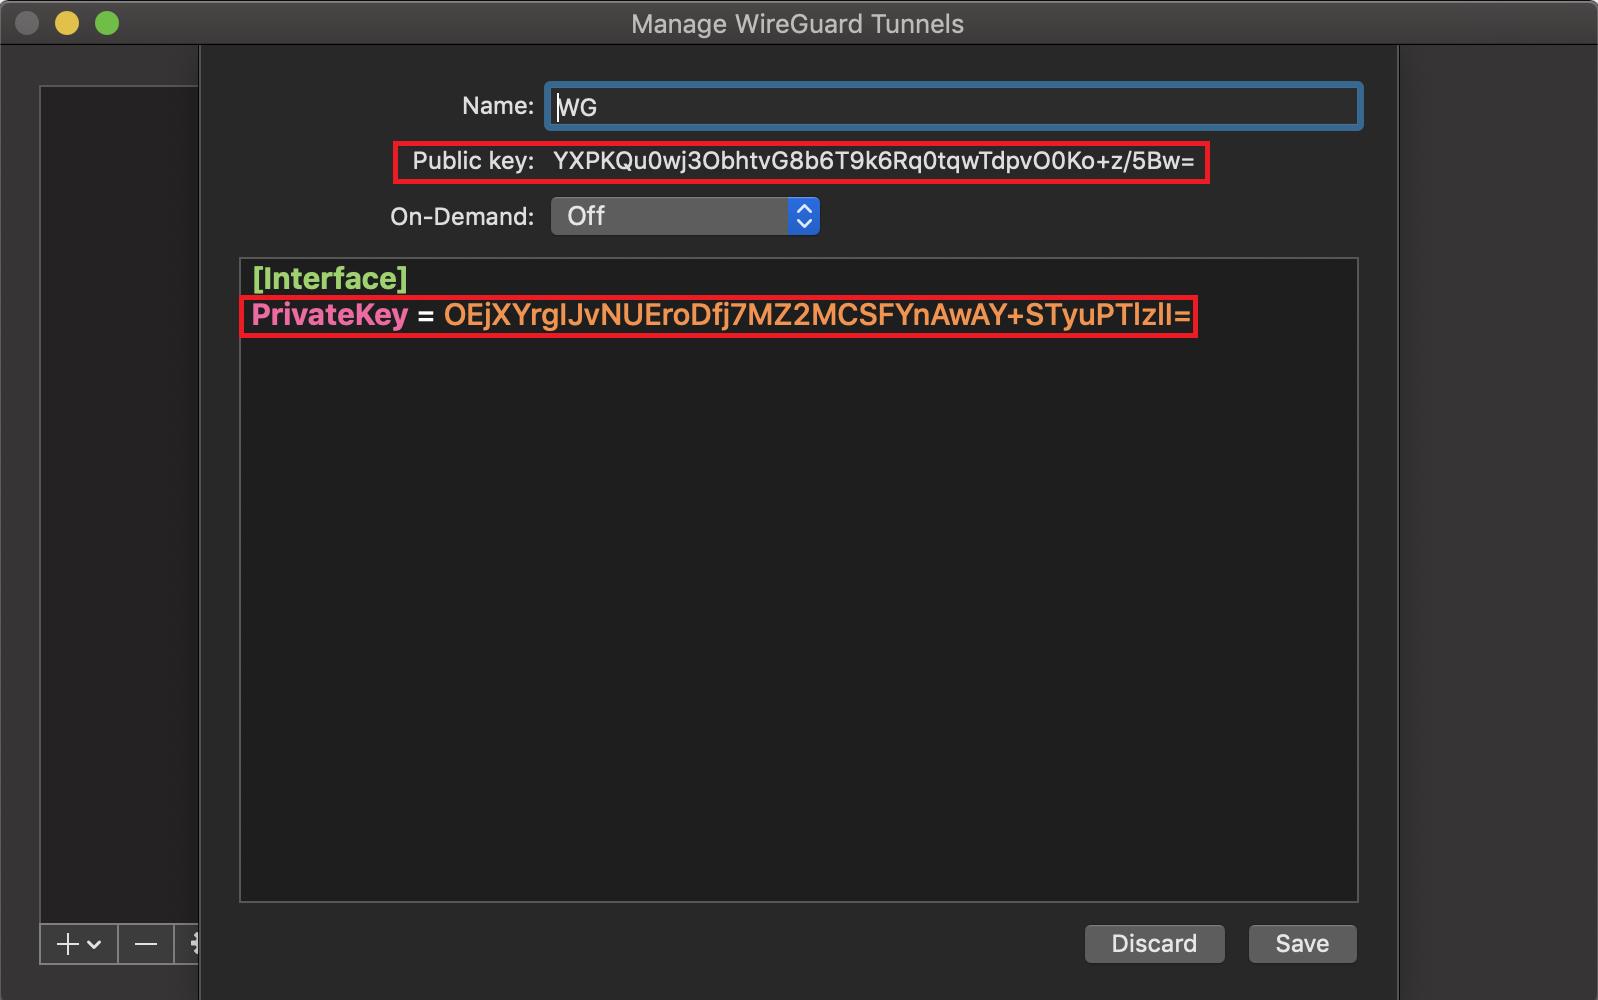Viewport: 1598px width, 1000px height.
Task: Click the Manage WireGuard Tunnels title bar
Action: tap(797, 23)
